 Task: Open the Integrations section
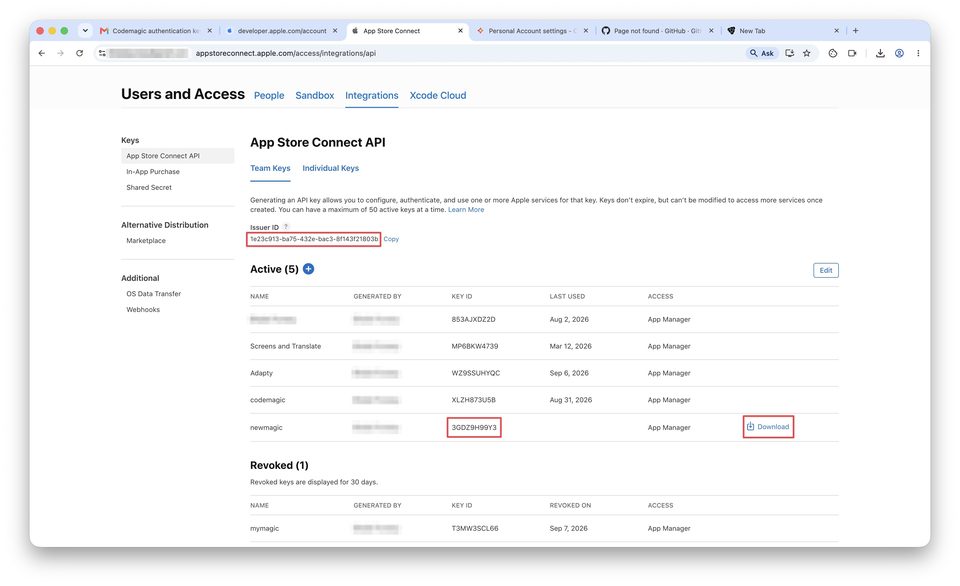tap(372, 96)
